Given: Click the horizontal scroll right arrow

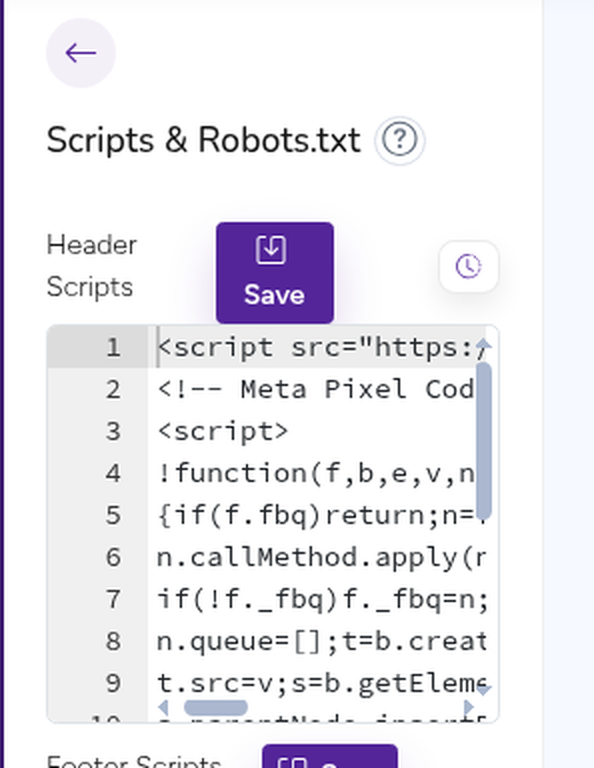Looking at the screenshot, I should [x=469, y=707].
